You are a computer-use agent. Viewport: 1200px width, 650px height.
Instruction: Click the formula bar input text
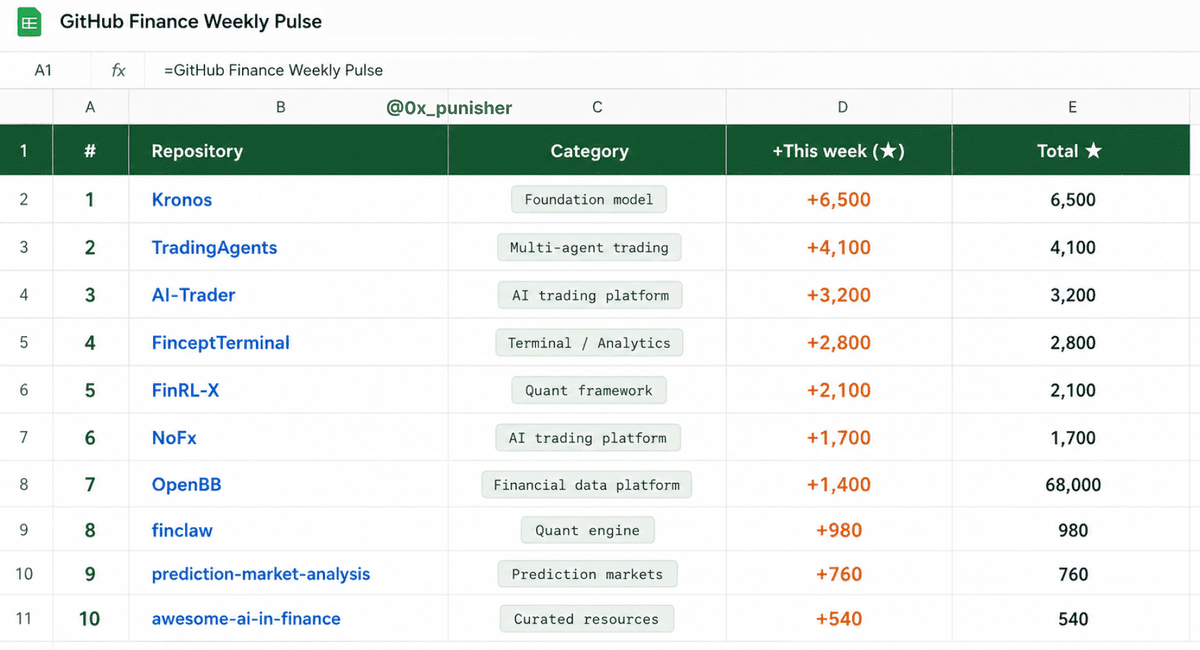point(273,71)
